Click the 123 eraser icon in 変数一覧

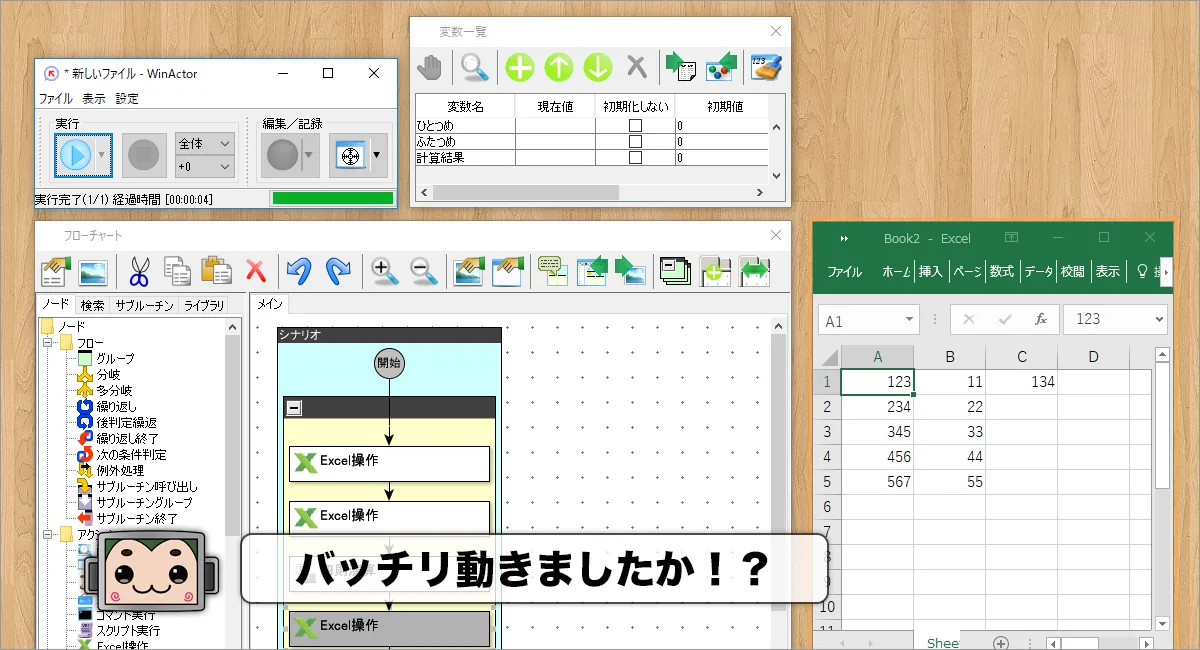(x=765, y=67)
